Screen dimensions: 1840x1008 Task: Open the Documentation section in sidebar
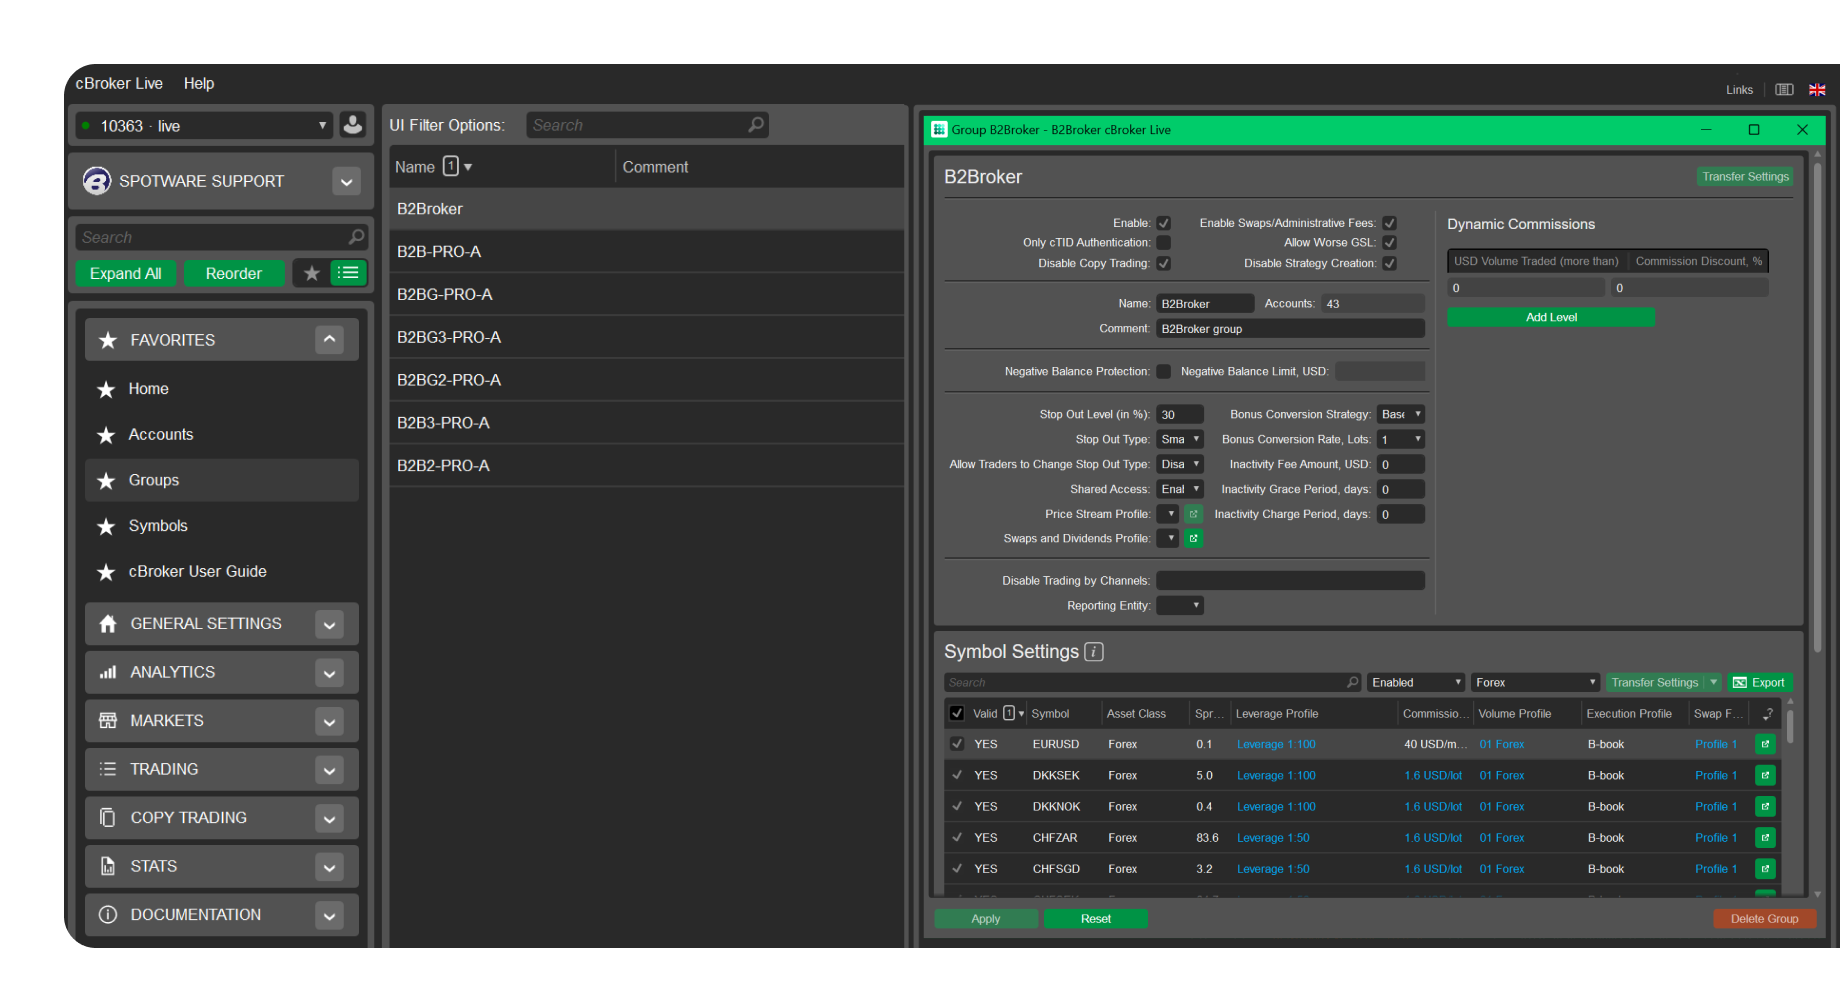tap(222, 915)
